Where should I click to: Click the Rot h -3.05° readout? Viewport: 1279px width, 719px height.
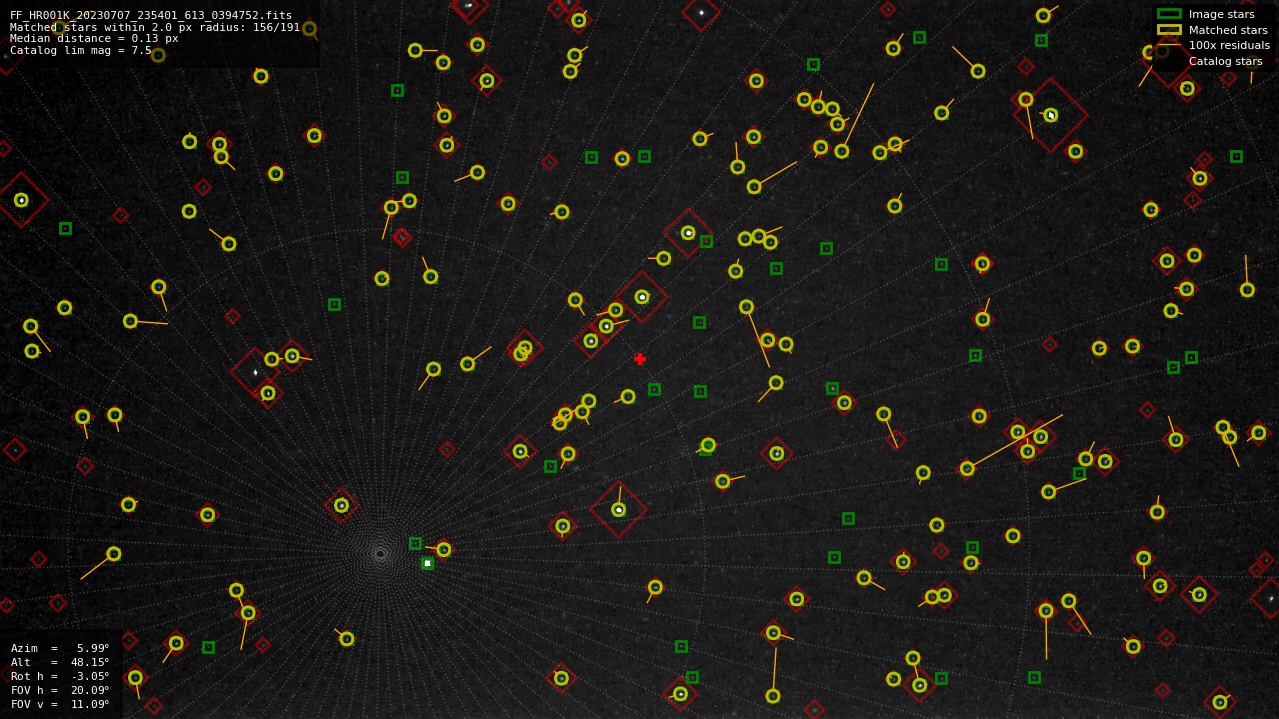60,676
